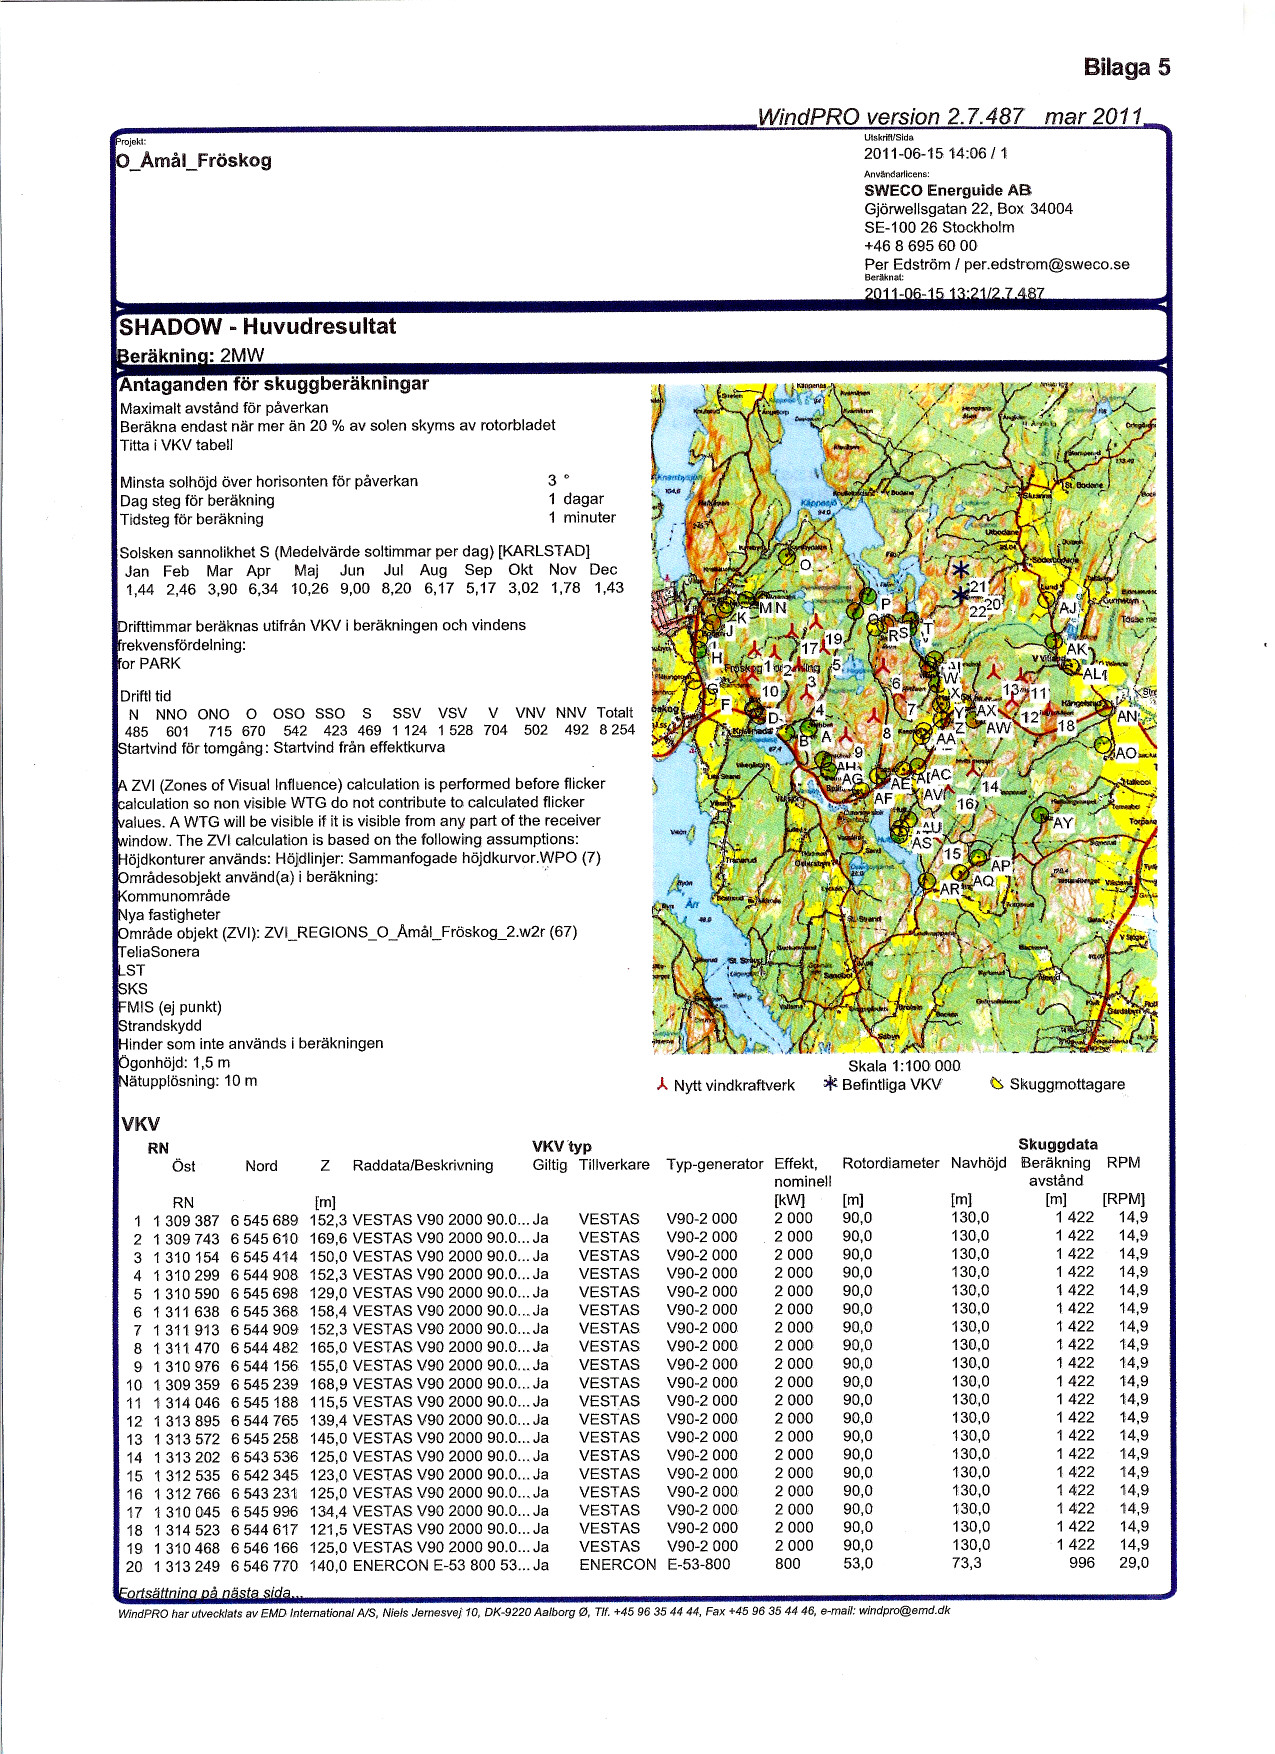
Task: Select the "SHADOW - Huvudresultat" title
Action: [x=258, y=326]
